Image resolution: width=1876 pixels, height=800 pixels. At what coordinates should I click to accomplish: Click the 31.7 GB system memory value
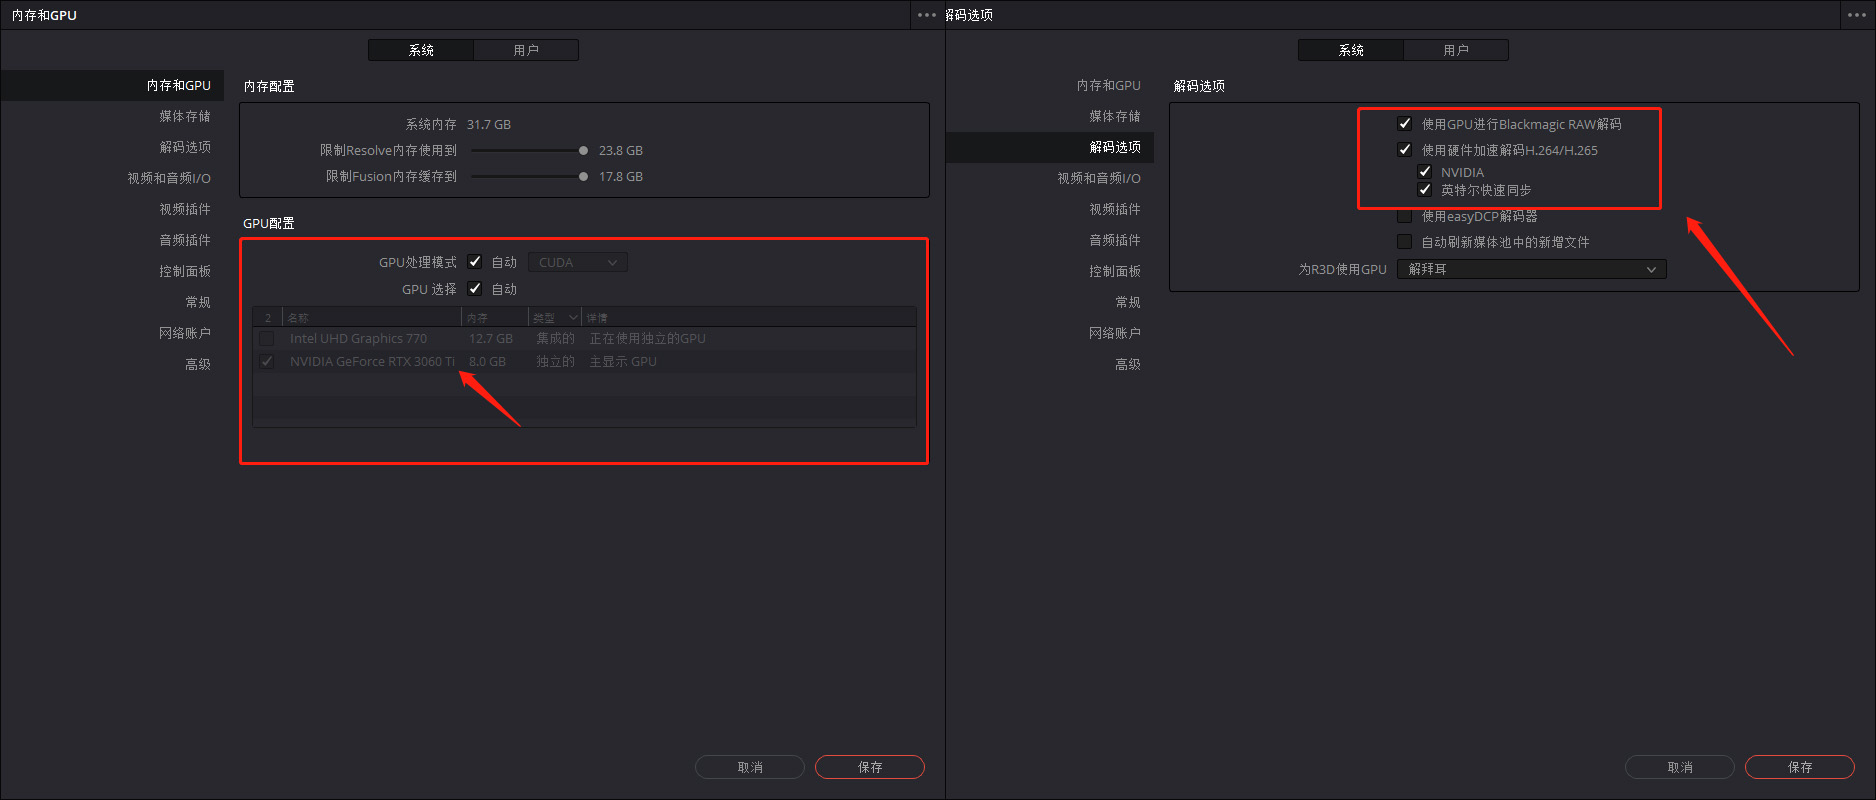pyautogui.click(x=489, y=125)
